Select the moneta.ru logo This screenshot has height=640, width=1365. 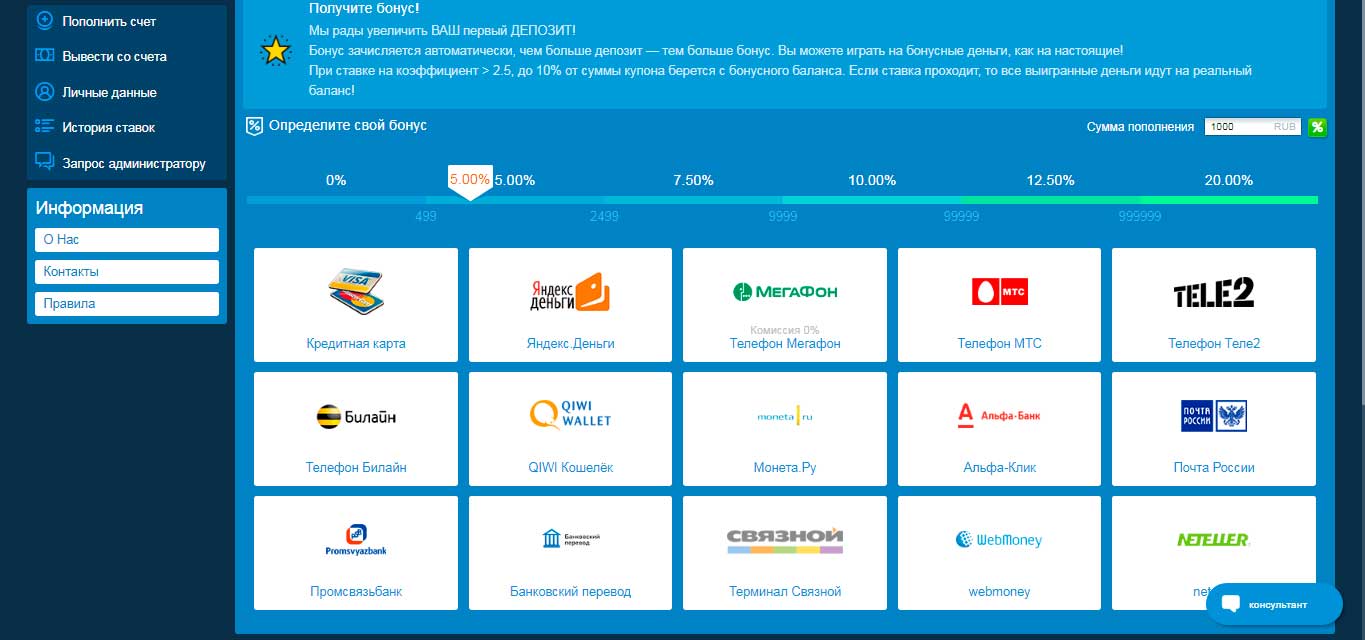[785, 416]
